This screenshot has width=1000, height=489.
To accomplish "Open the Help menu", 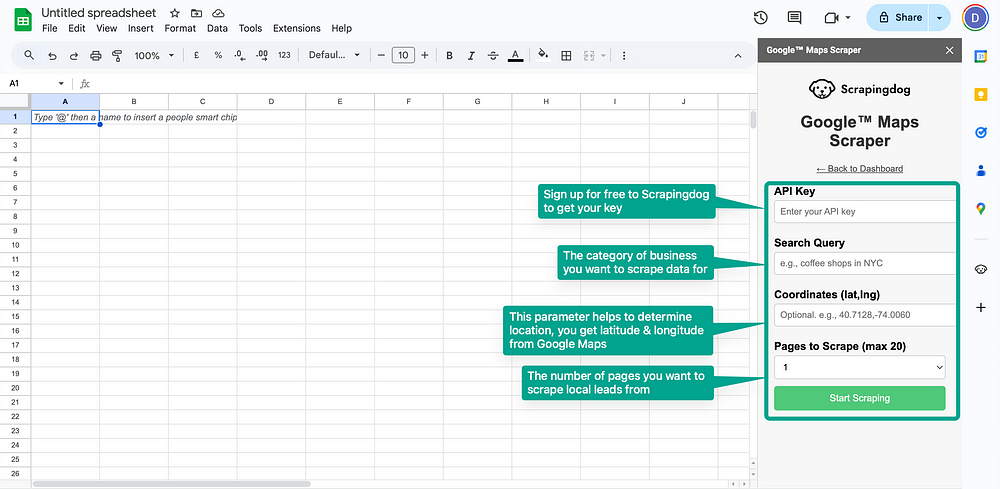I will coord(341,28).
